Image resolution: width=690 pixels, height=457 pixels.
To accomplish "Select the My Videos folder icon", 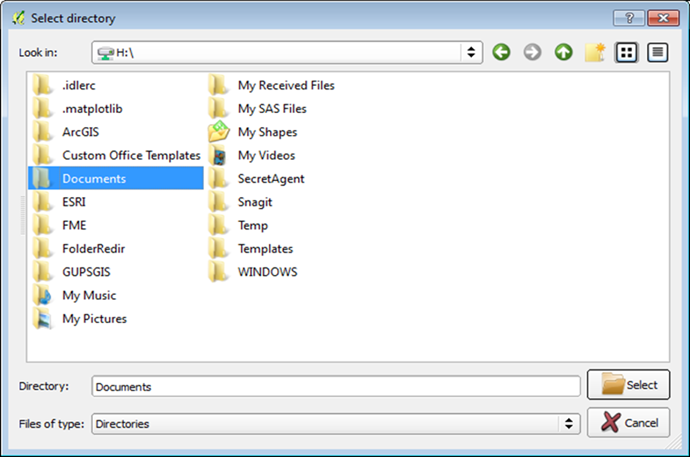I will pos(219,155).
